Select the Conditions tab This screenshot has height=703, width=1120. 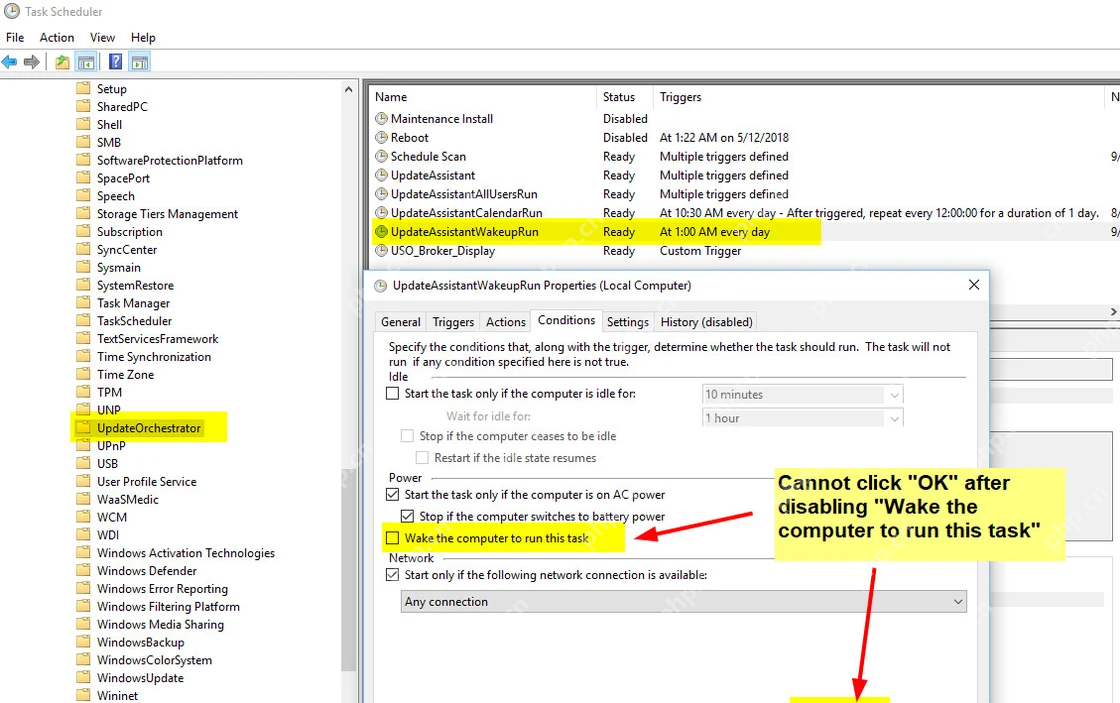[566, 320]
